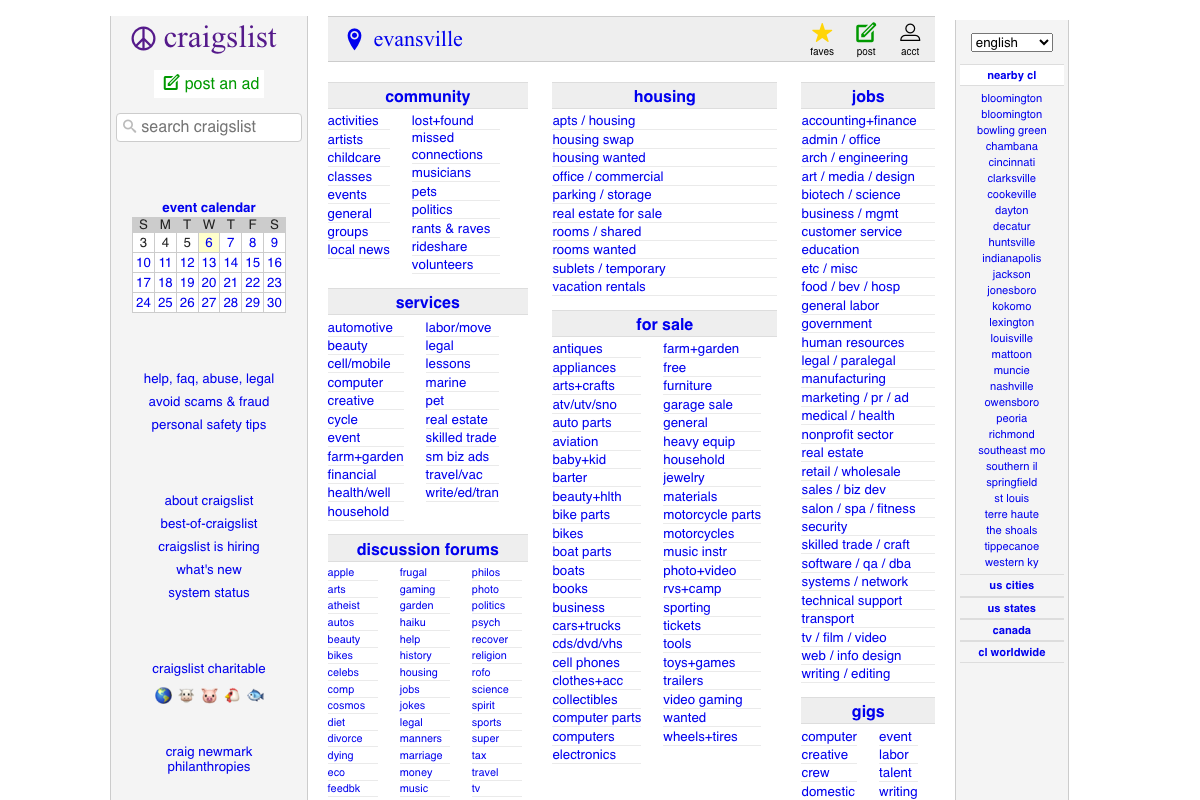Expand the cl worldwide list
This screenshot has height=800, width=1200.
pyautogui.click(x=1012, y=652)
